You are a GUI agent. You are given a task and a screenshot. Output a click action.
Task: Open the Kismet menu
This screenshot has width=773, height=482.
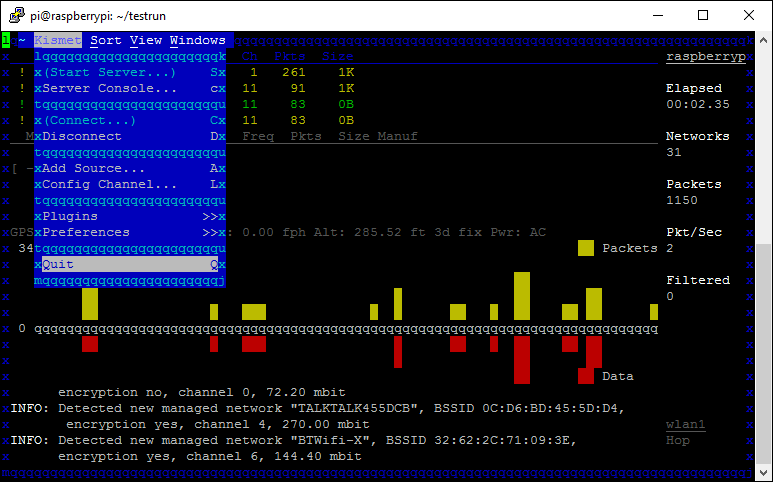click(58, 40)
